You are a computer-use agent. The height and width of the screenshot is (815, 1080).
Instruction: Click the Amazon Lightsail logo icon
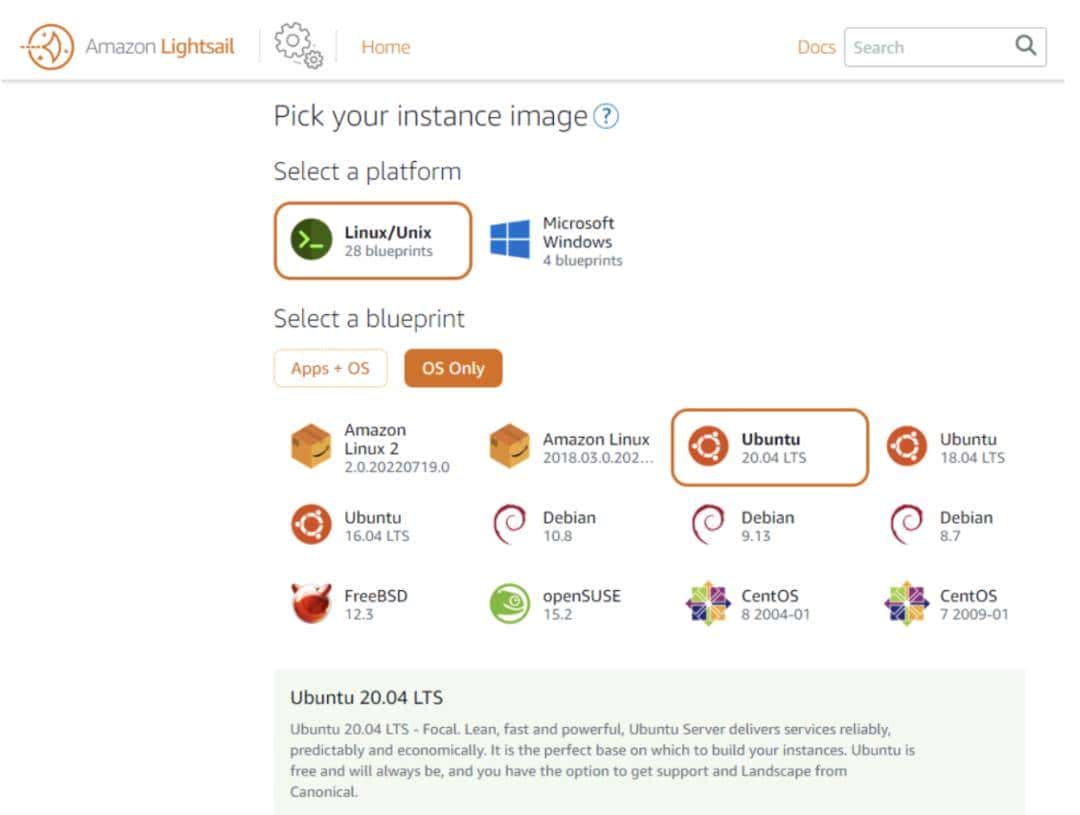(x=47, y=47)
